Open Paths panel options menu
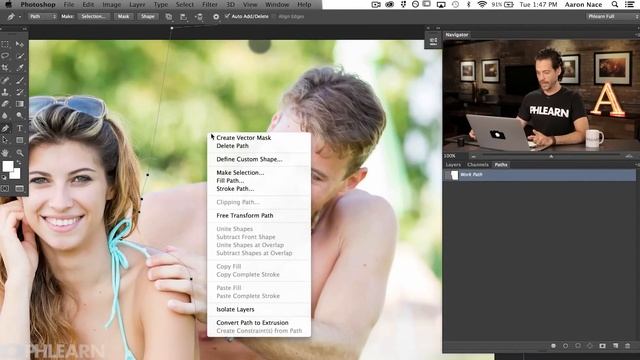Image resolution: width=640 pixels, height=360 pixels. click(637, 165)
